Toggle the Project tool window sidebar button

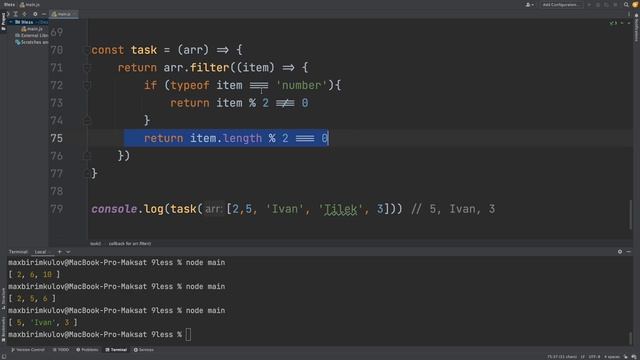(3, 21)
